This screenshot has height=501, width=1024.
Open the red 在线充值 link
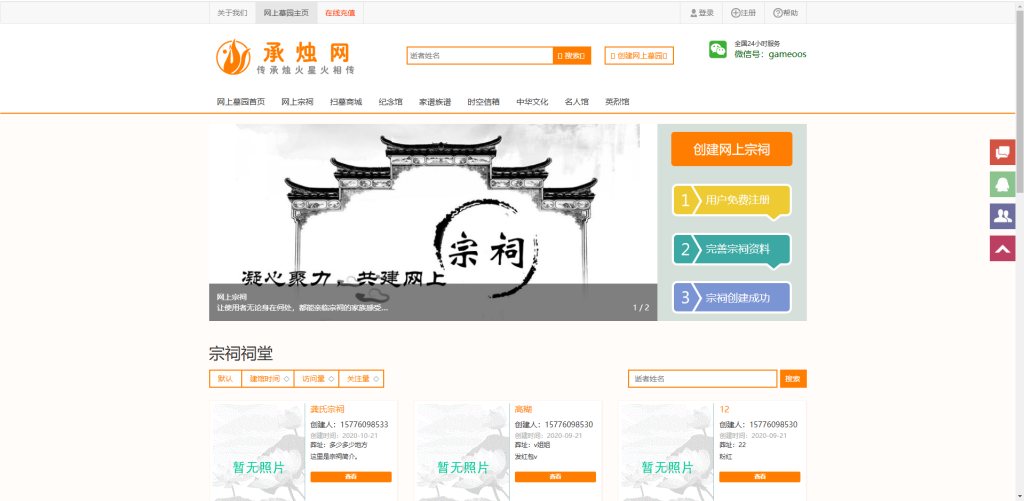tap(340, 12)
